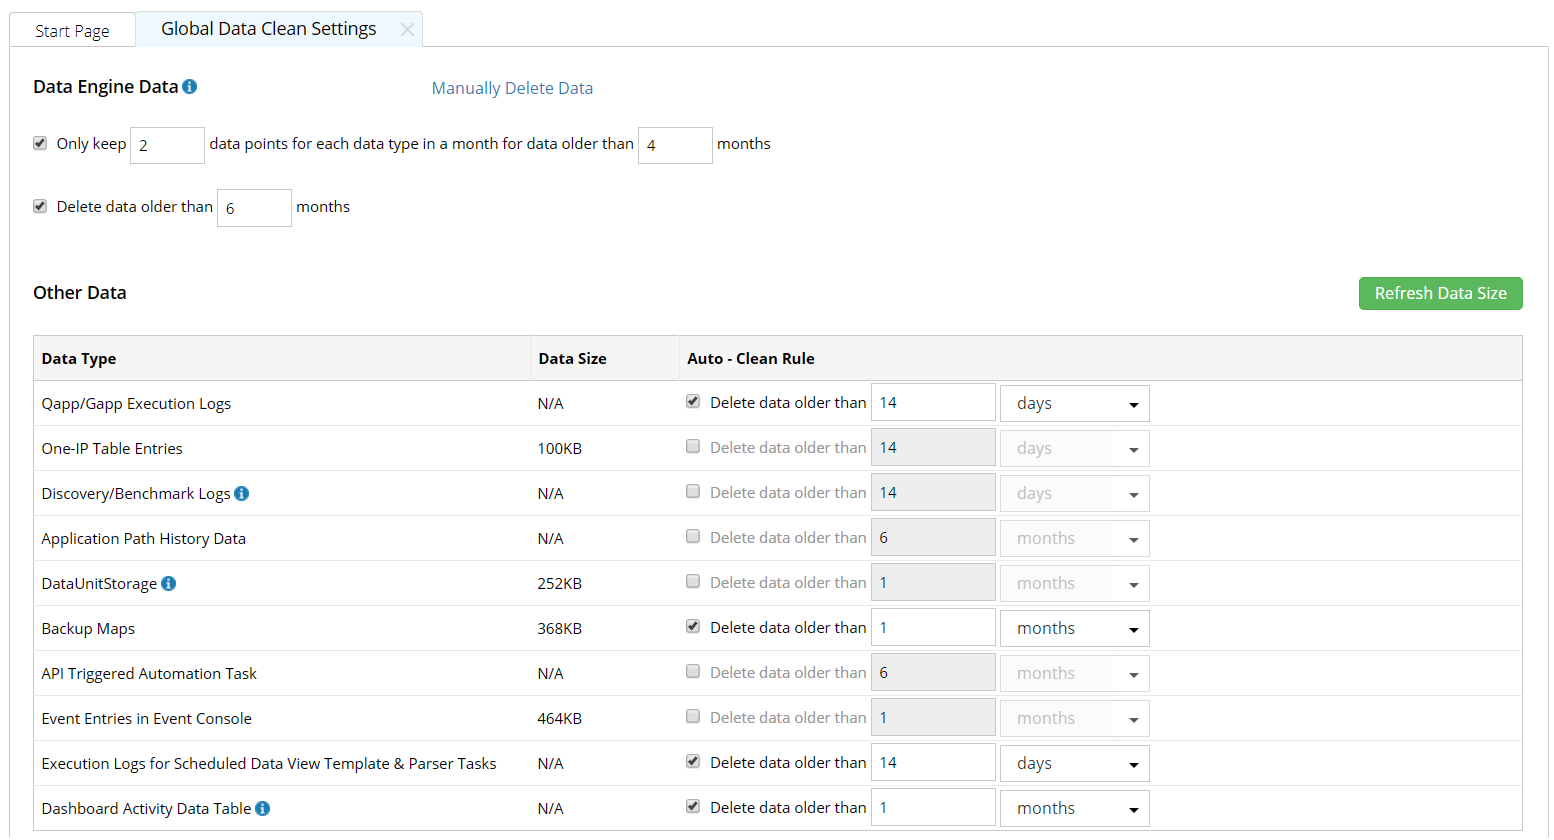This screenshot has width=1554, height=840.
Task: Enable auto-clean for One-IP Table Entries
Action: 693,447
